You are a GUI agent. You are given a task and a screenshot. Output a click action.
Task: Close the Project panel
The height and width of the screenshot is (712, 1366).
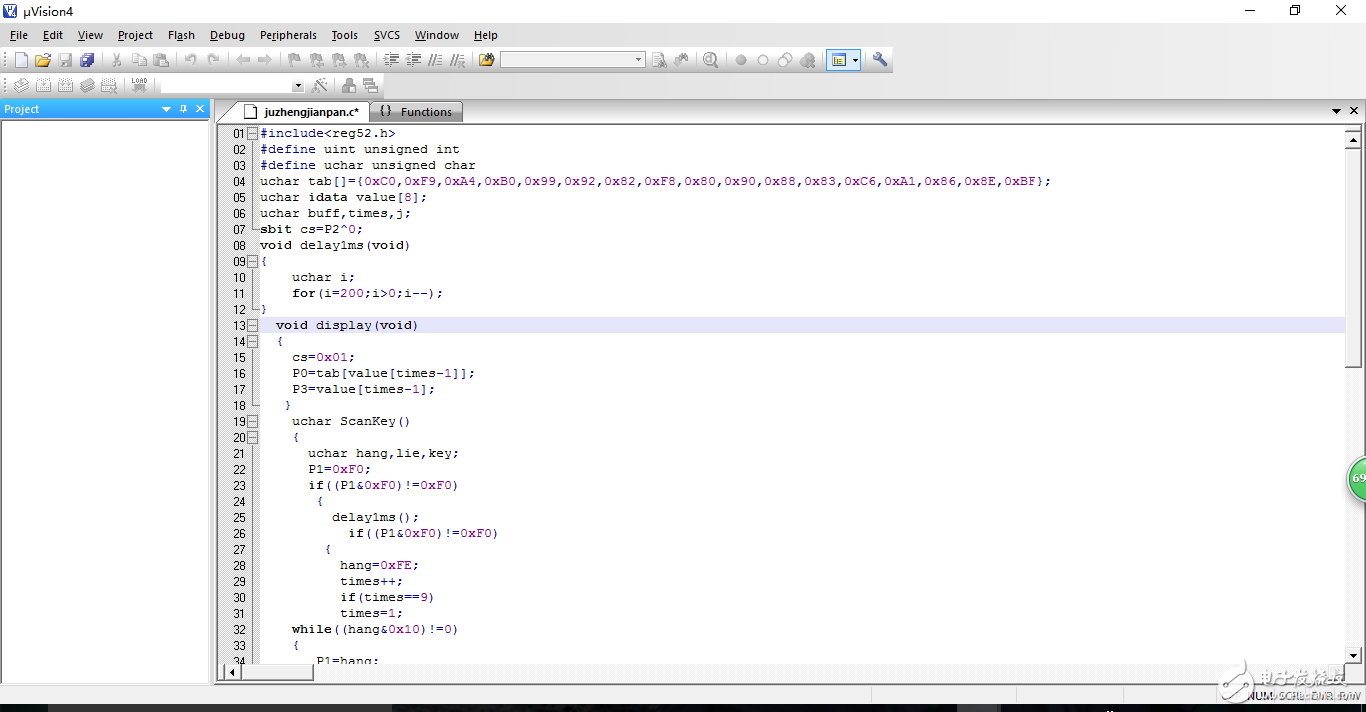tap(200, 109)
